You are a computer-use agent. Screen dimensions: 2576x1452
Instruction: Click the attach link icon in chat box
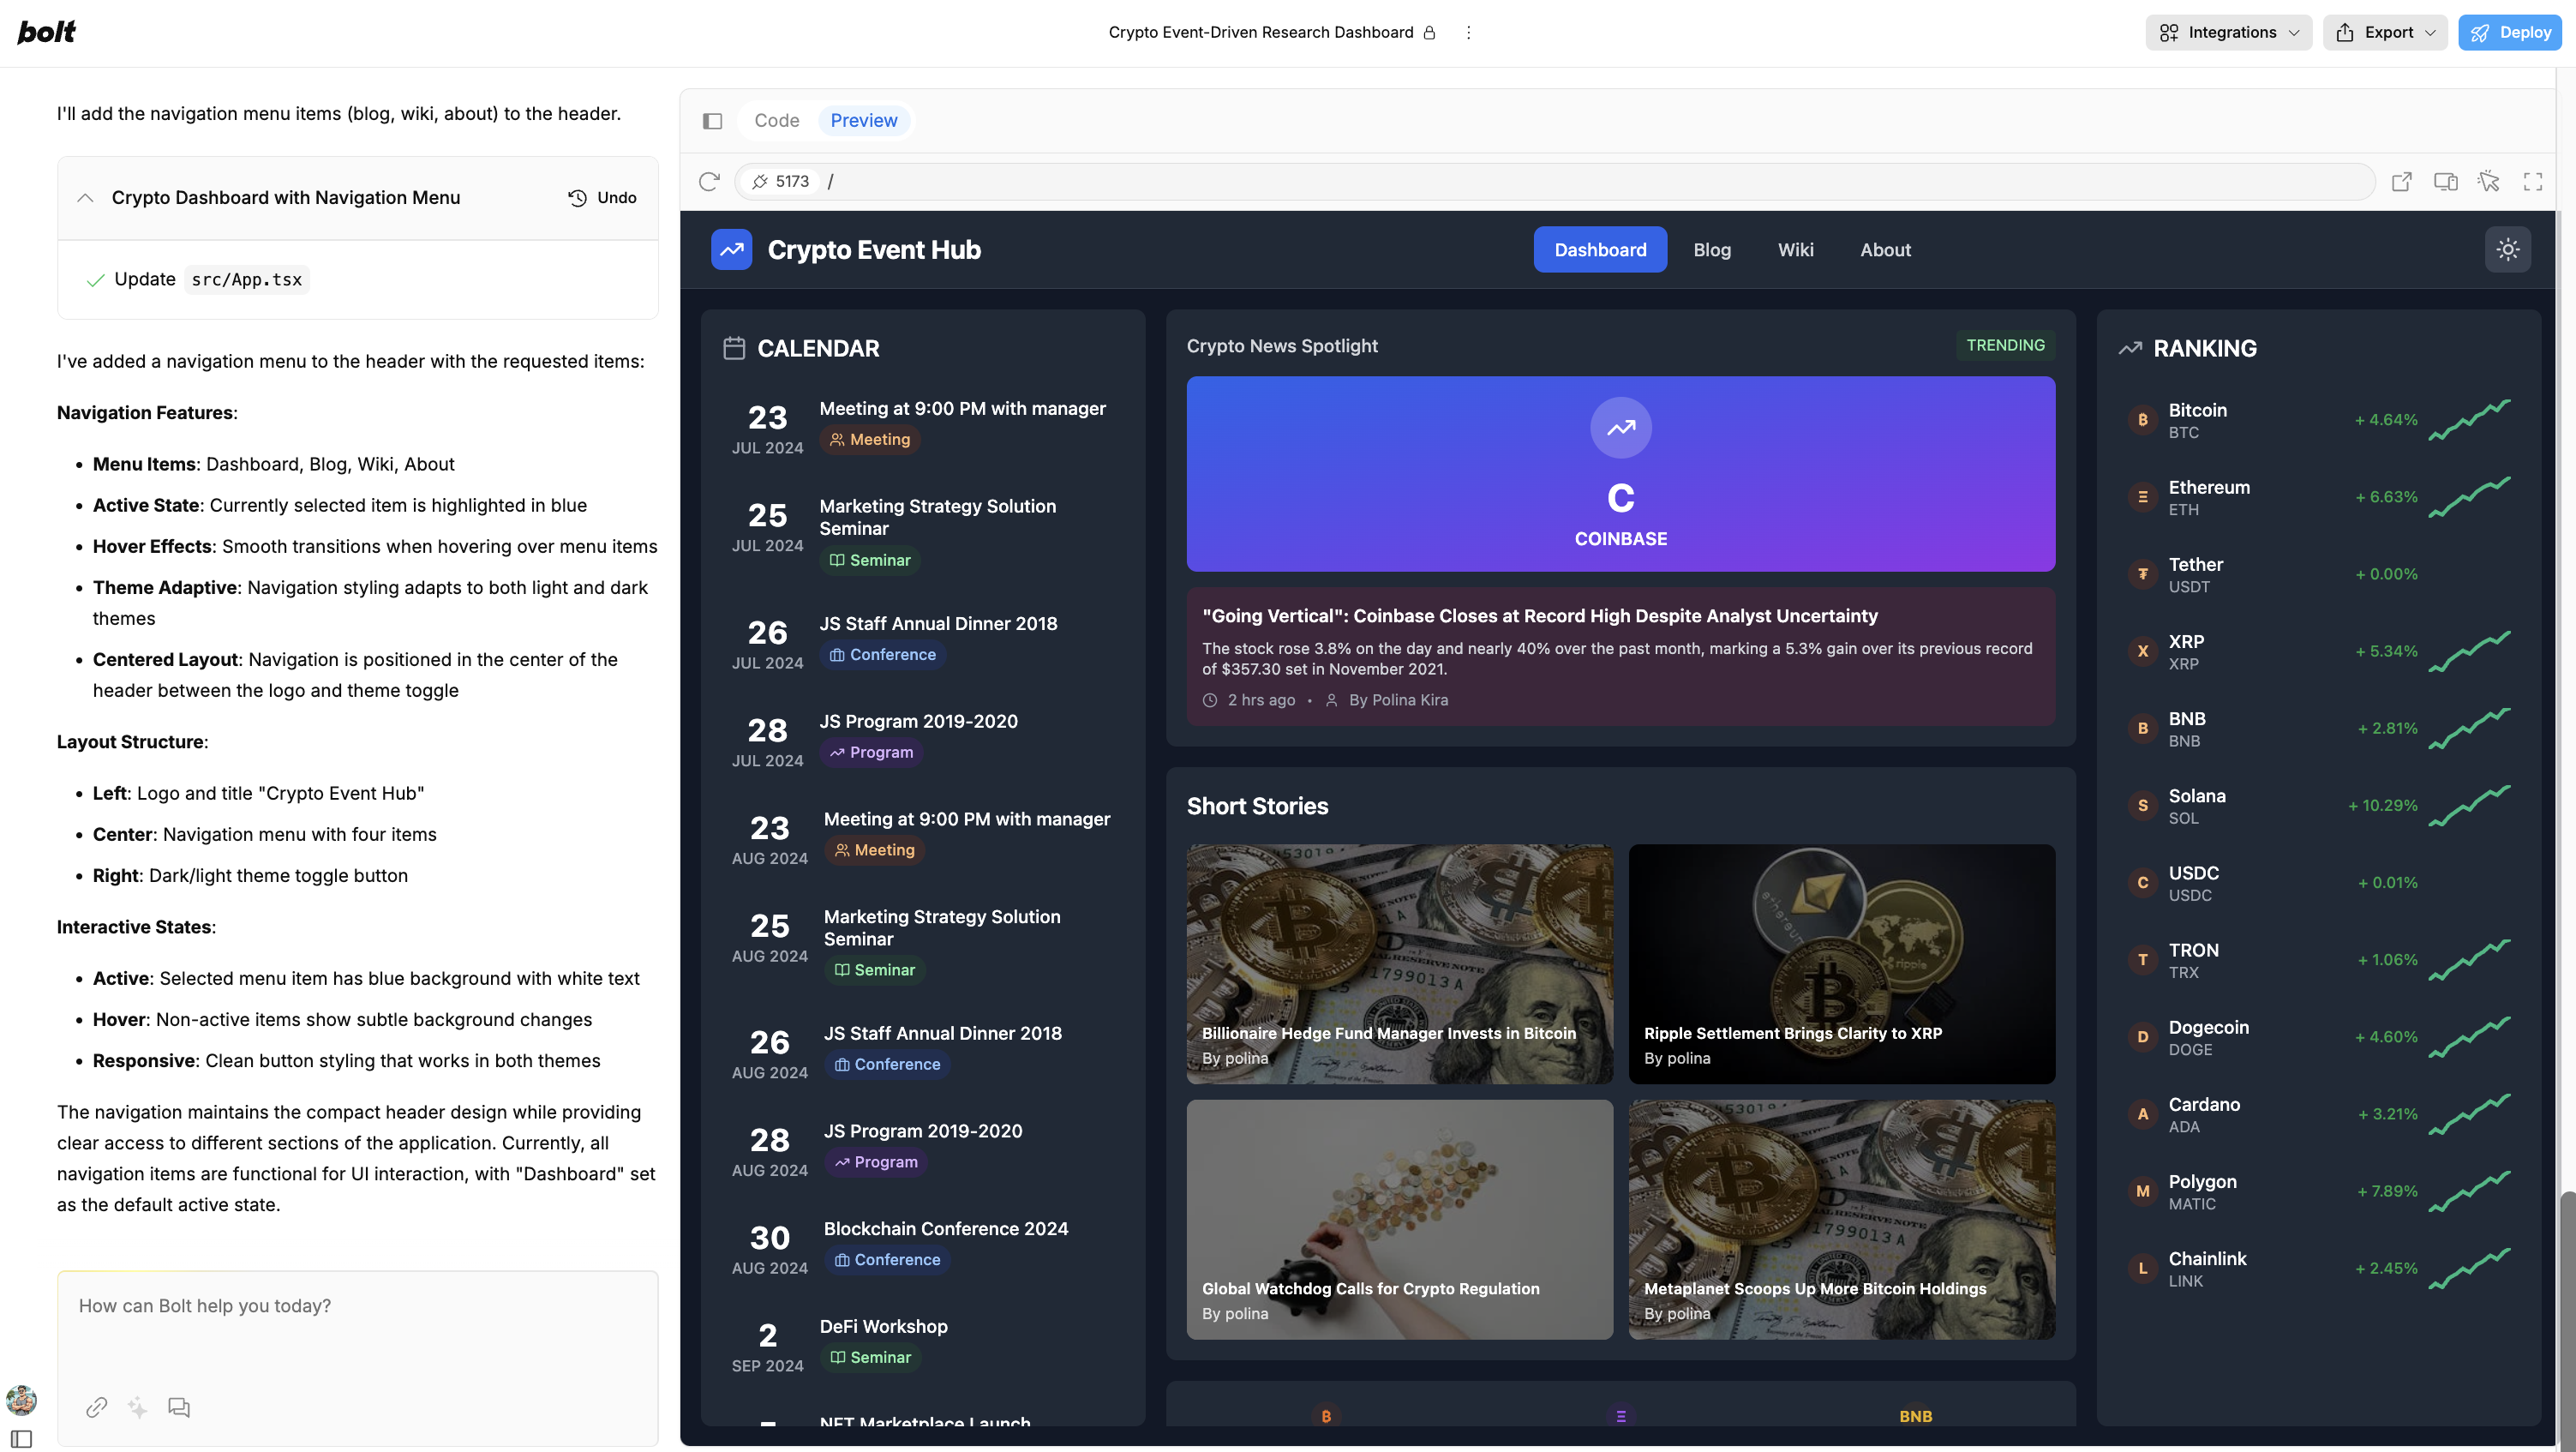tap(96, 1407)
